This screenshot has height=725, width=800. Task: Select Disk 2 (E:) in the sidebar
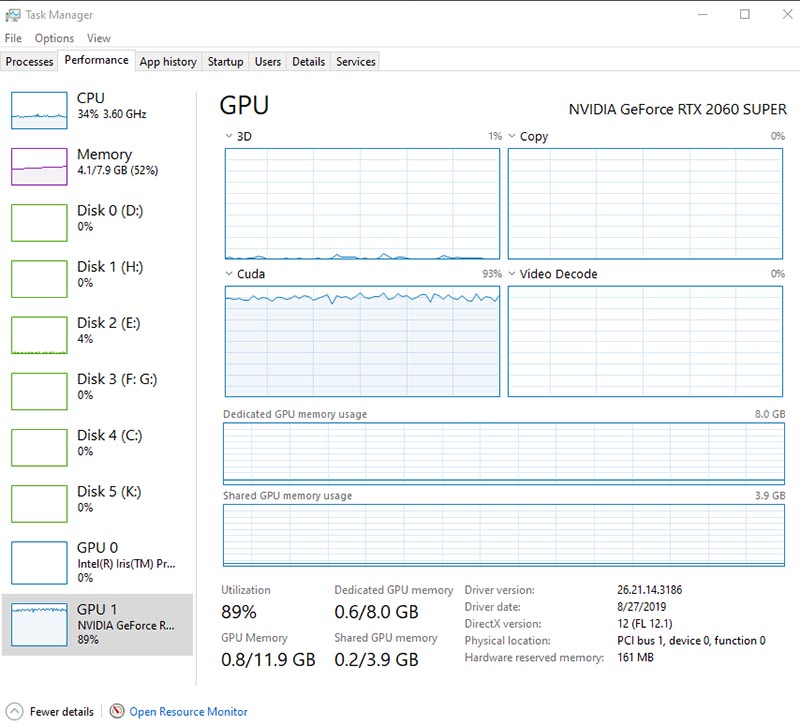98,335
